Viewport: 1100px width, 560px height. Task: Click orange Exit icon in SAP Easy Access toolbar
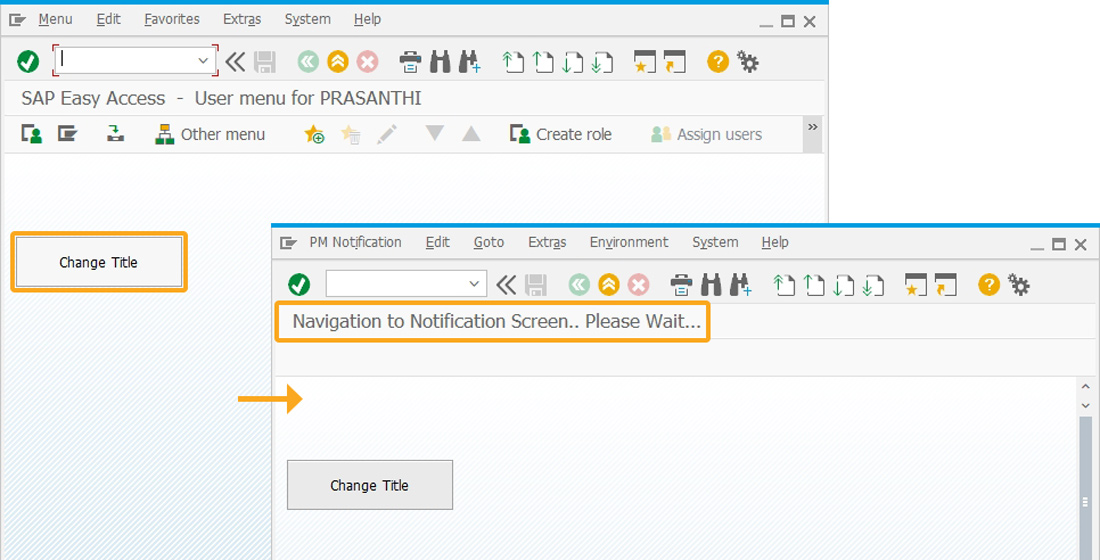point(337,62)
